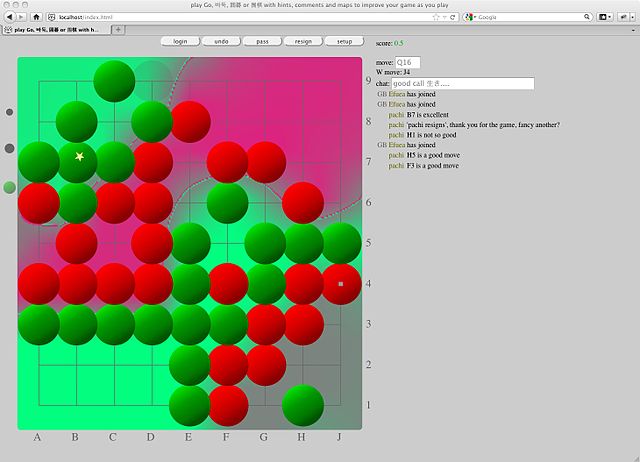The height and width of the screenshot is (462, 640).
Task: Select the large green dot left of board
Action: (x=9, y=187)
